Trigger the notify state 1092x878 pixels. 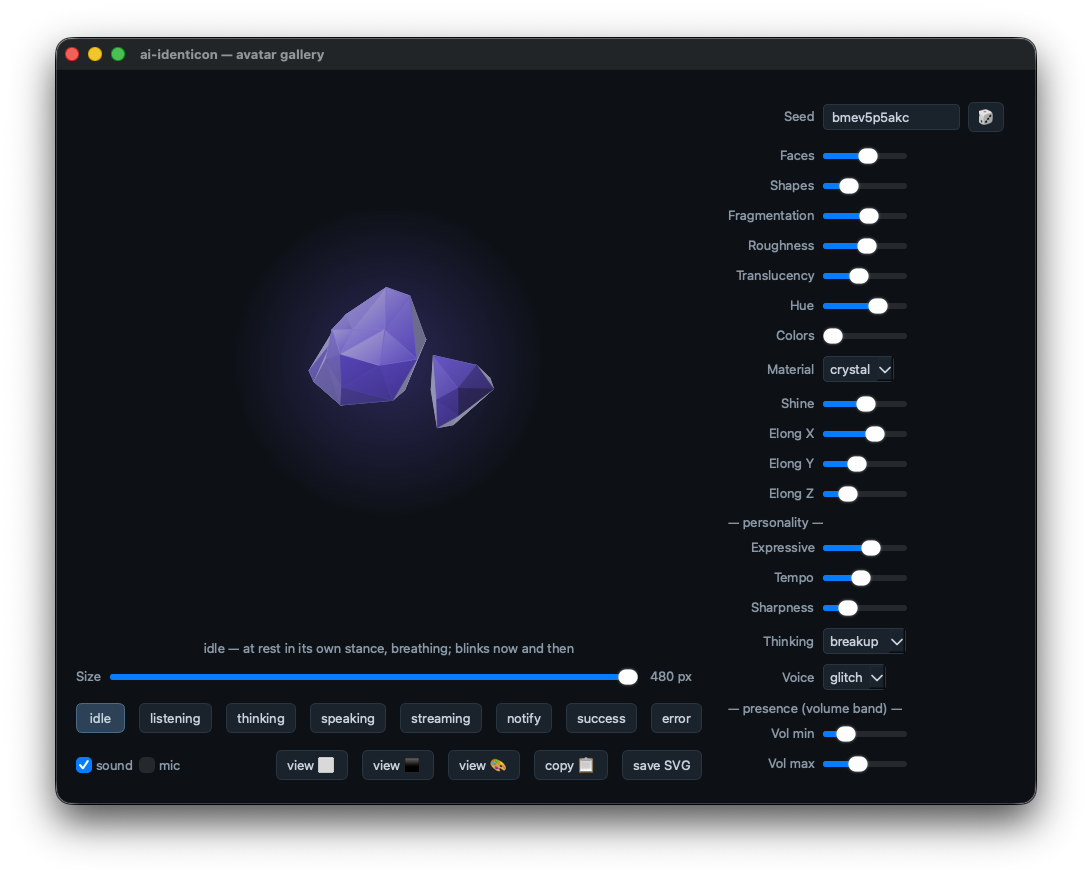coord(524,719)
